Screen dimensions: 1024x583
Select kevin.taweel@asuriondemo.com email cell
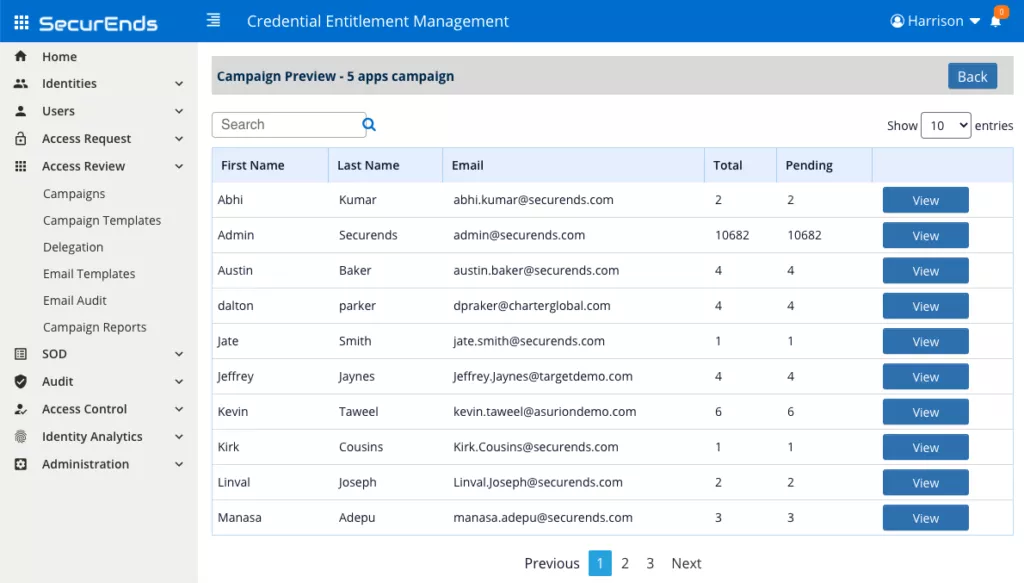pyautogui.click(x=545, y=411)
